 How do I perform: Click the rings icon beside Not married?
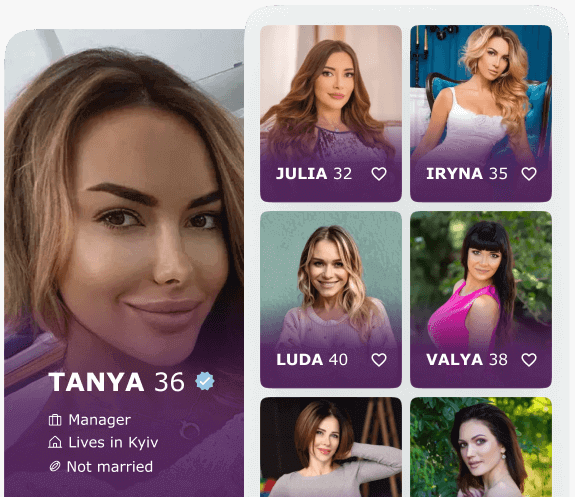[x=55, y=466]
